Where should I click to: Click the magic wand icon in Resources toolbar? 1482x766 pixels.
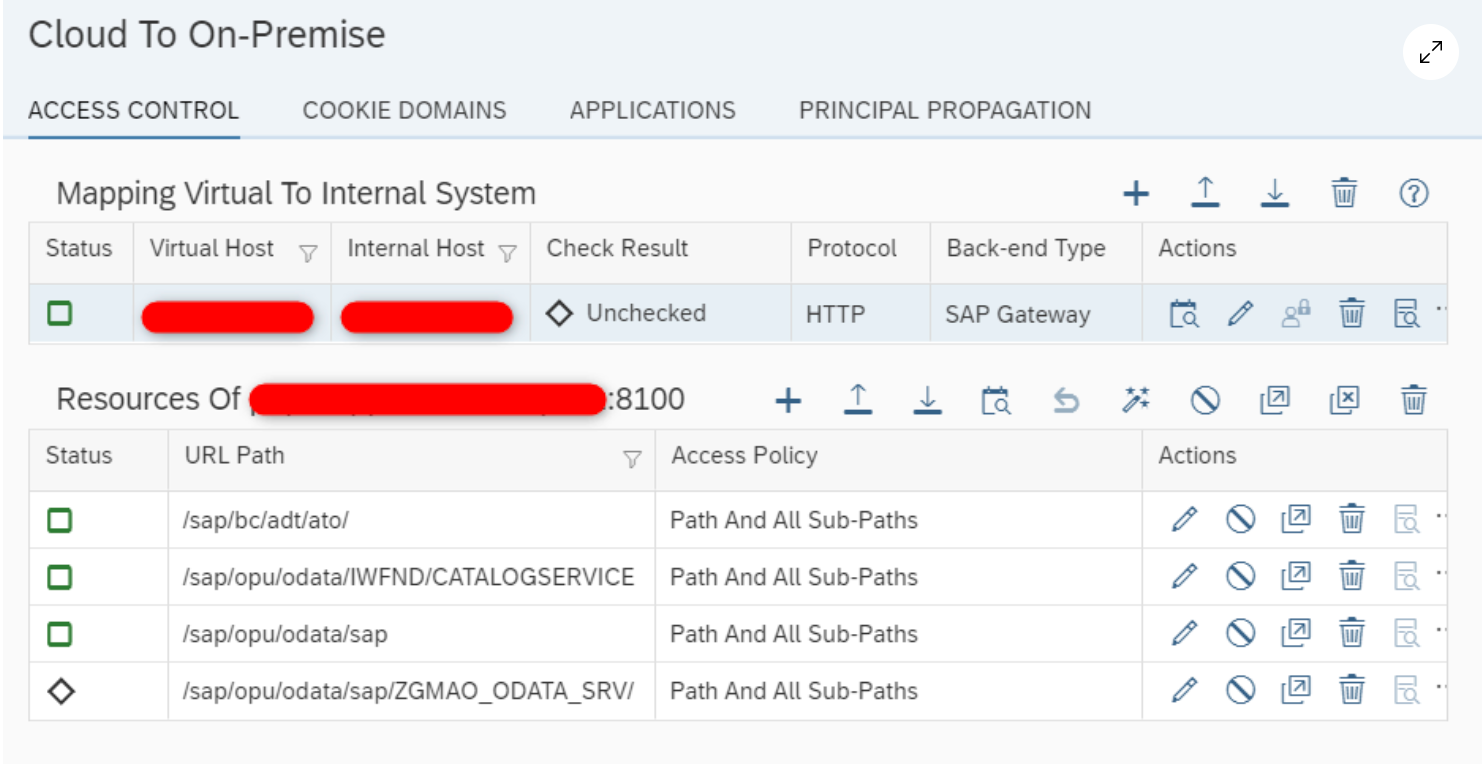(1135, 400)
